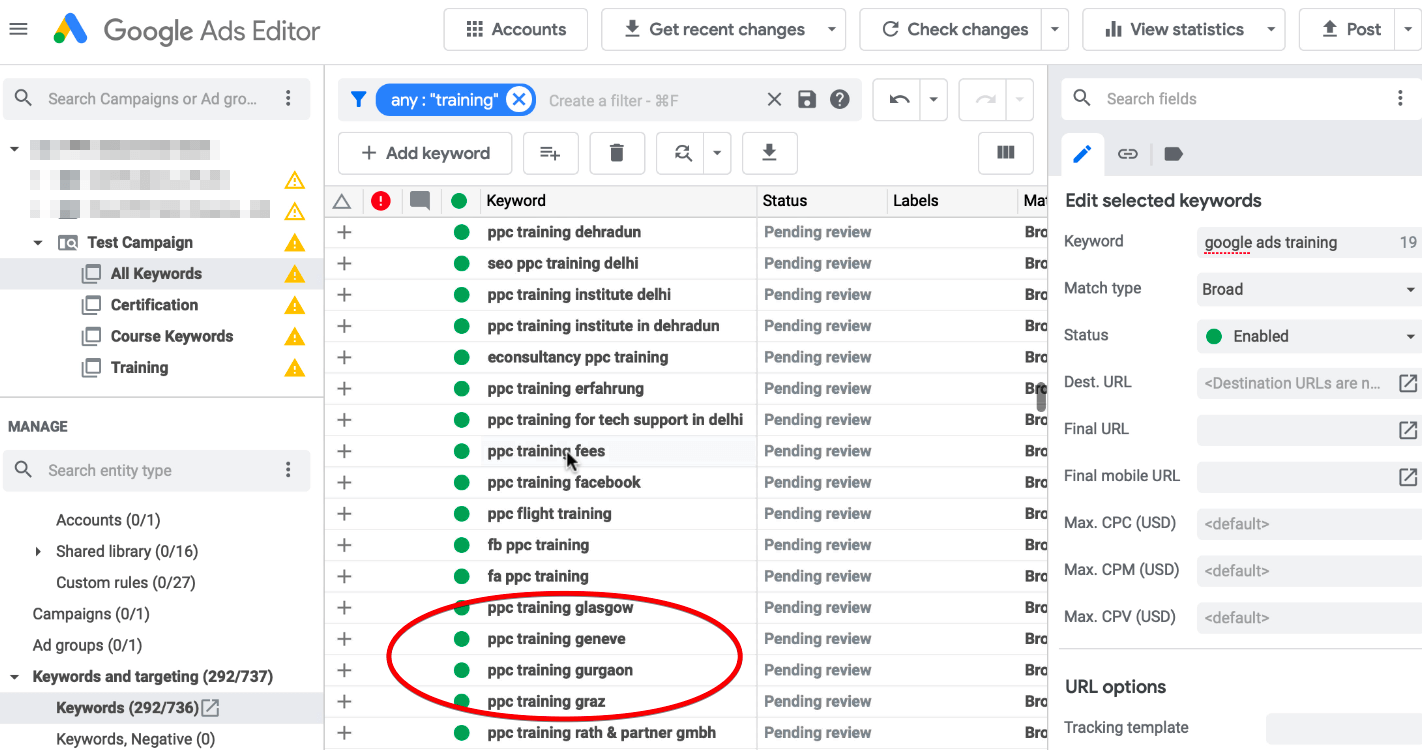The height and width of the screenshot is (750, 1422).
Task: Open replace text dropdown arrow
Action: click(717, 153)
